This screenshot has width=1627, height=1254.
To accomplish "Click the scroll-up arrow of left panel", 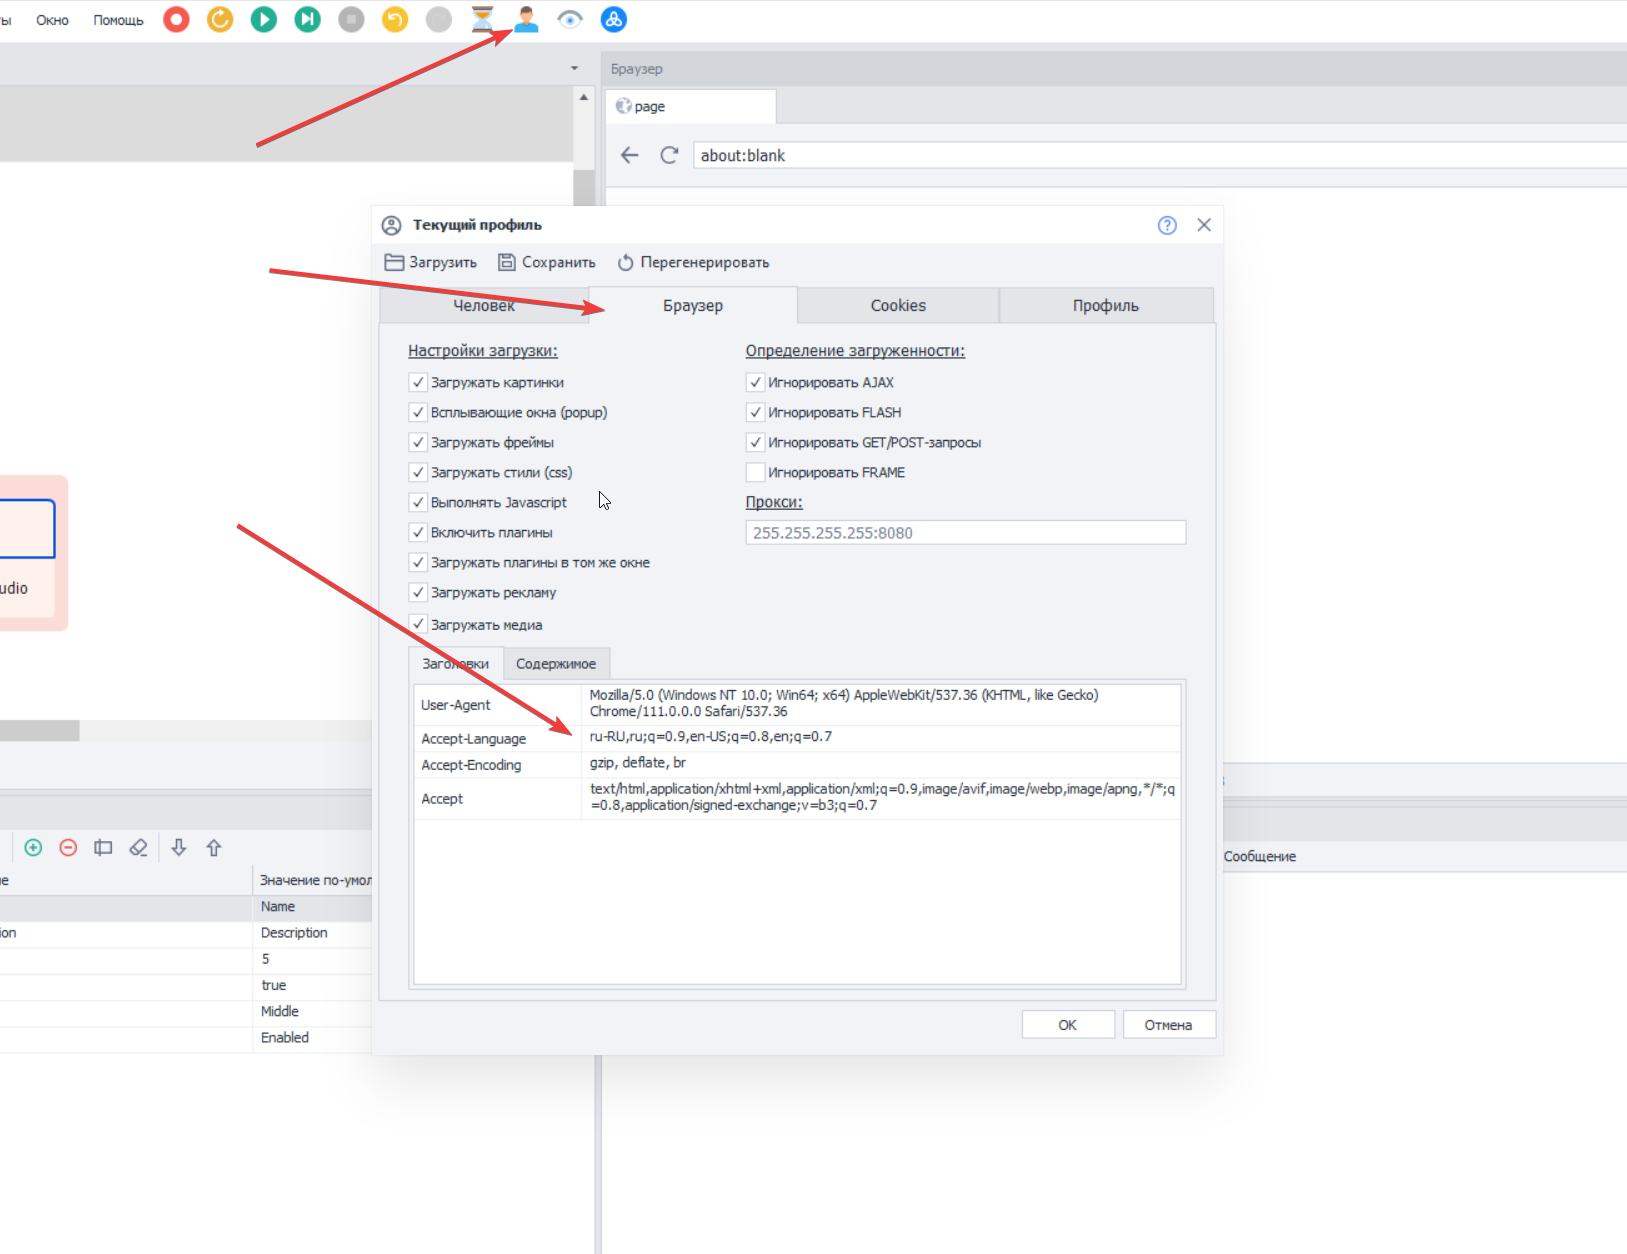I will (584, 97).
